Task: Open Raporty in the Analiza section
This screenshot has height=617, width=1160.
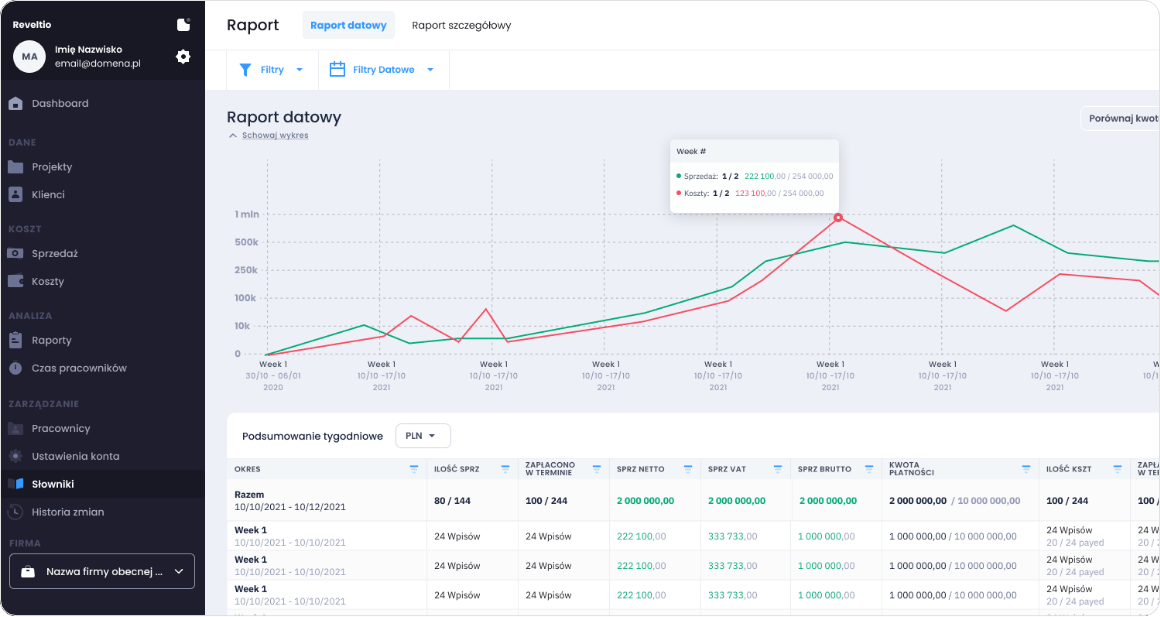Action: click(x=51, y=340)
